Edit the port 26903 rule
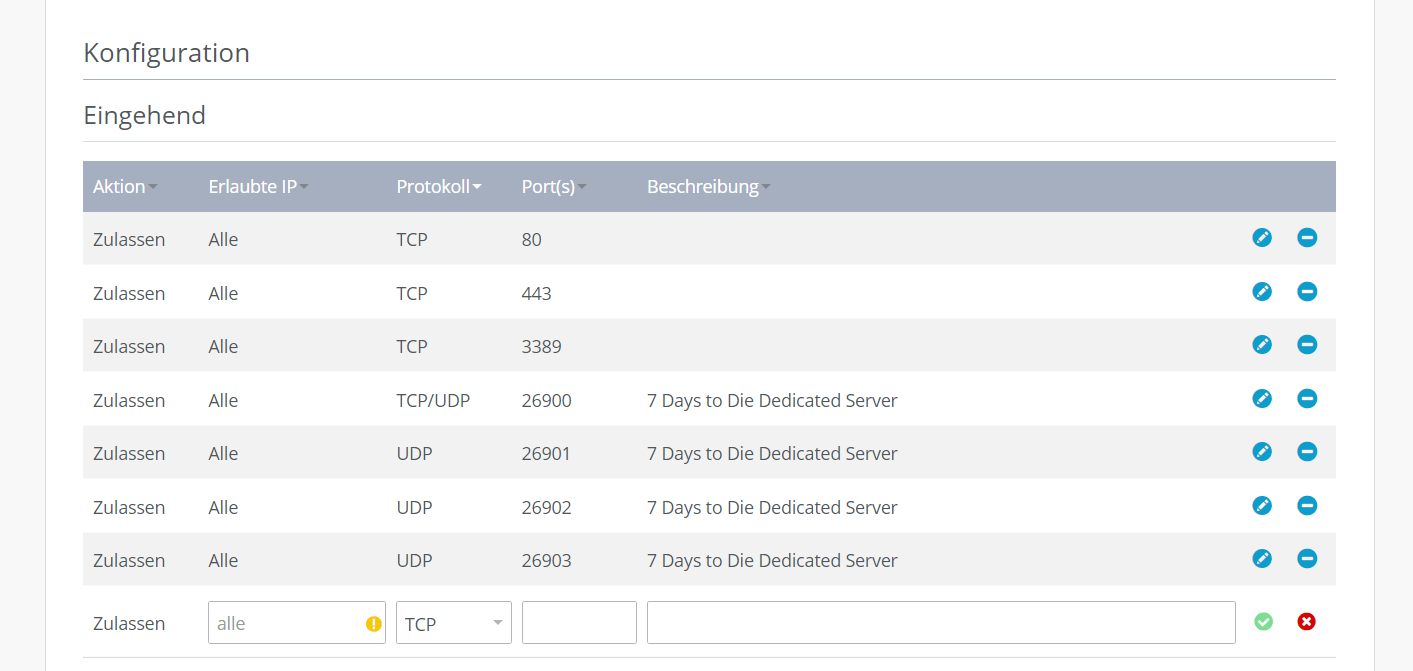Image resolution: width=1413 pixels, height=671 pixels. pyautogui.click(x=1262, y=559)
